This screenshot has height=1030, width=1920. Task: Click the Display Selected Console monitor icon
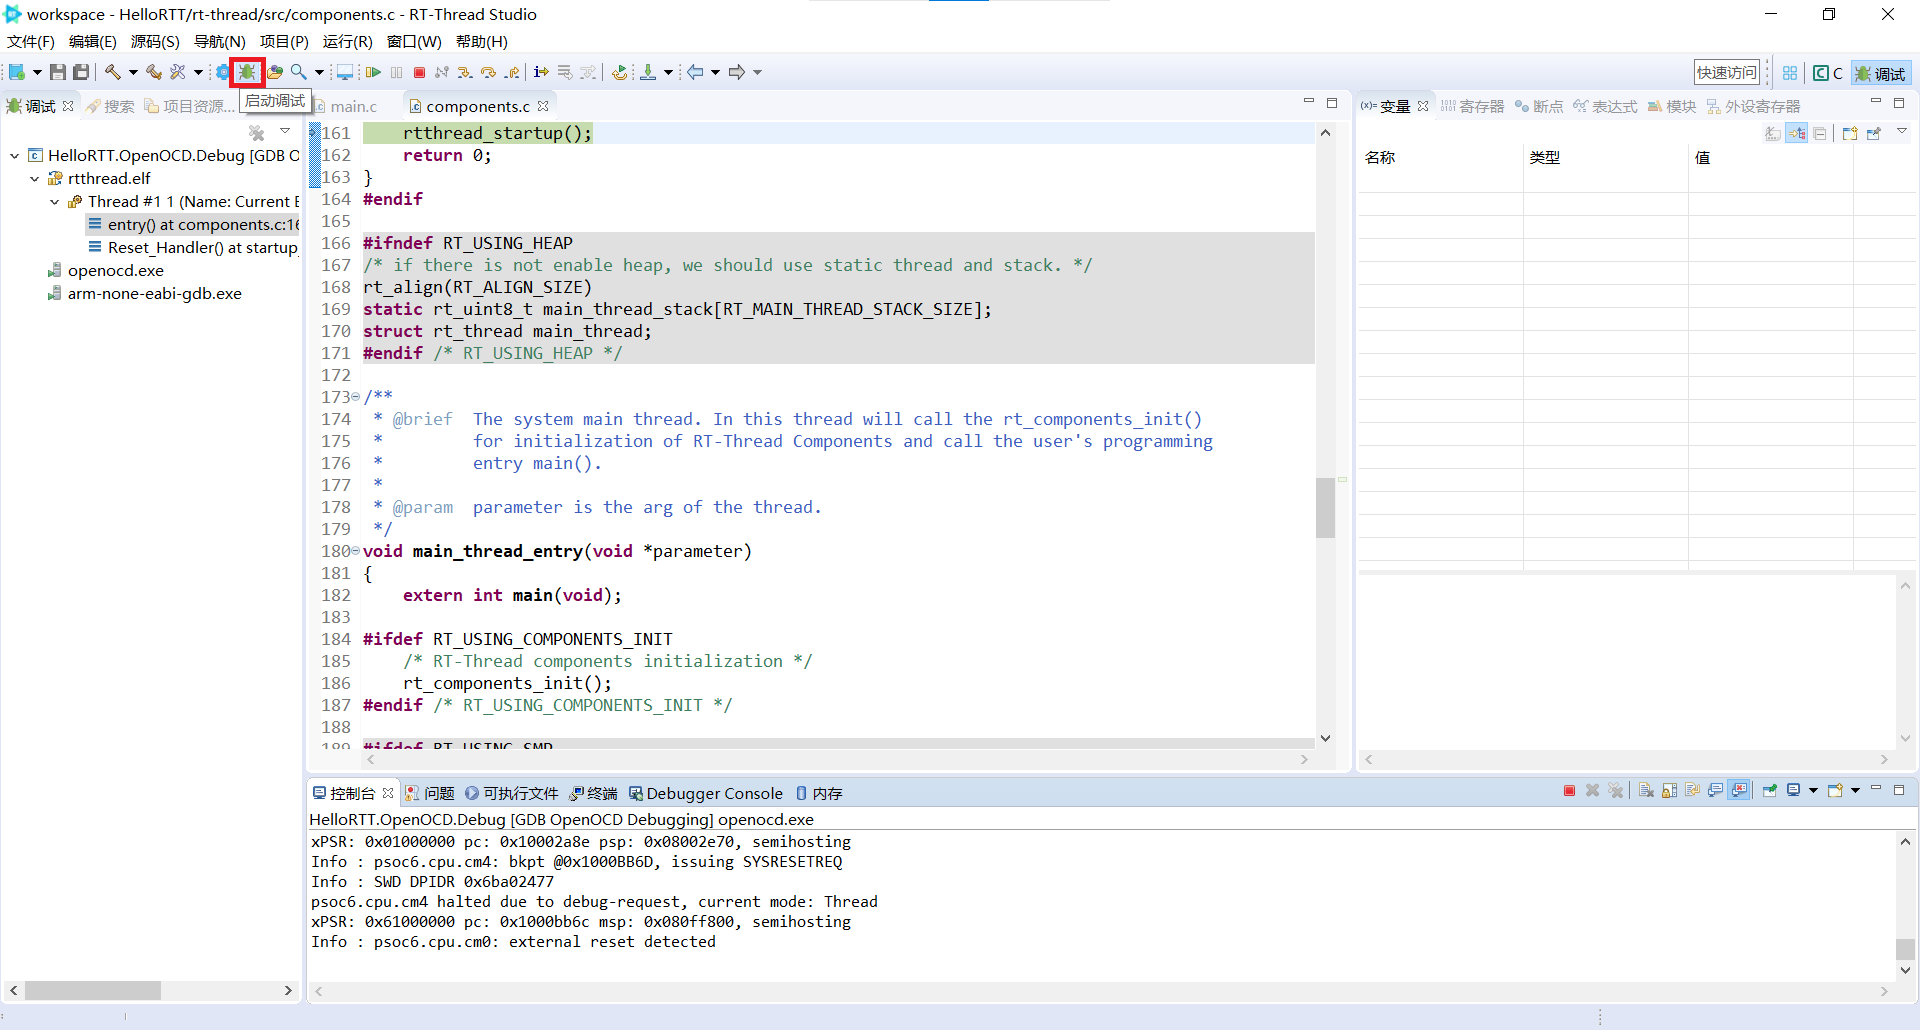(x=1793, y=790)
